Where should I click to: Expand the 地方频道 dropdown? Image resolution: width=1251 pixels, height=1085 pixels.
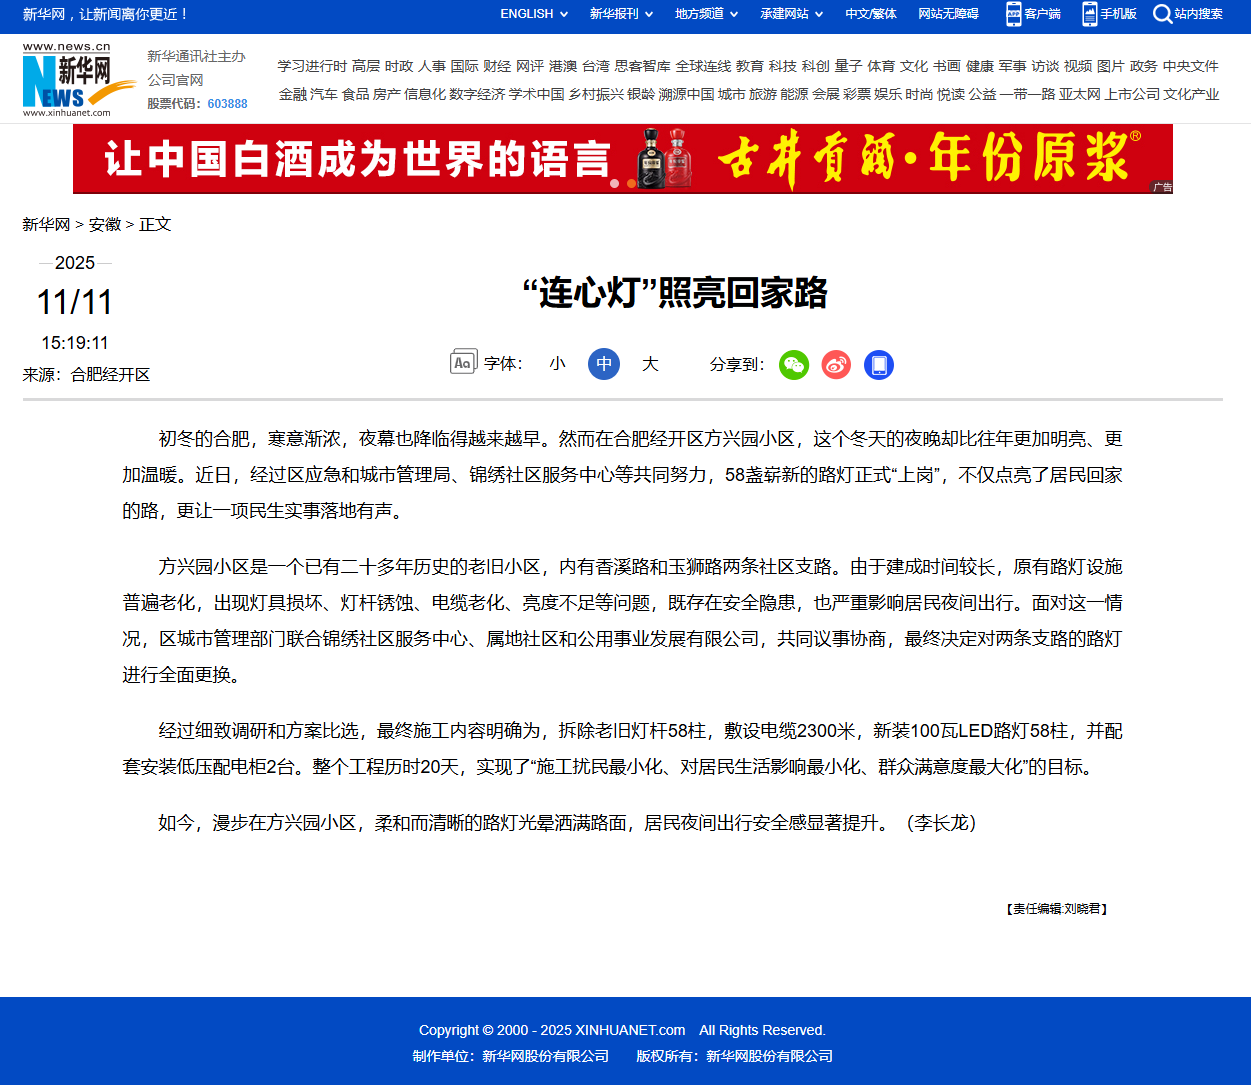coord(706,14)
